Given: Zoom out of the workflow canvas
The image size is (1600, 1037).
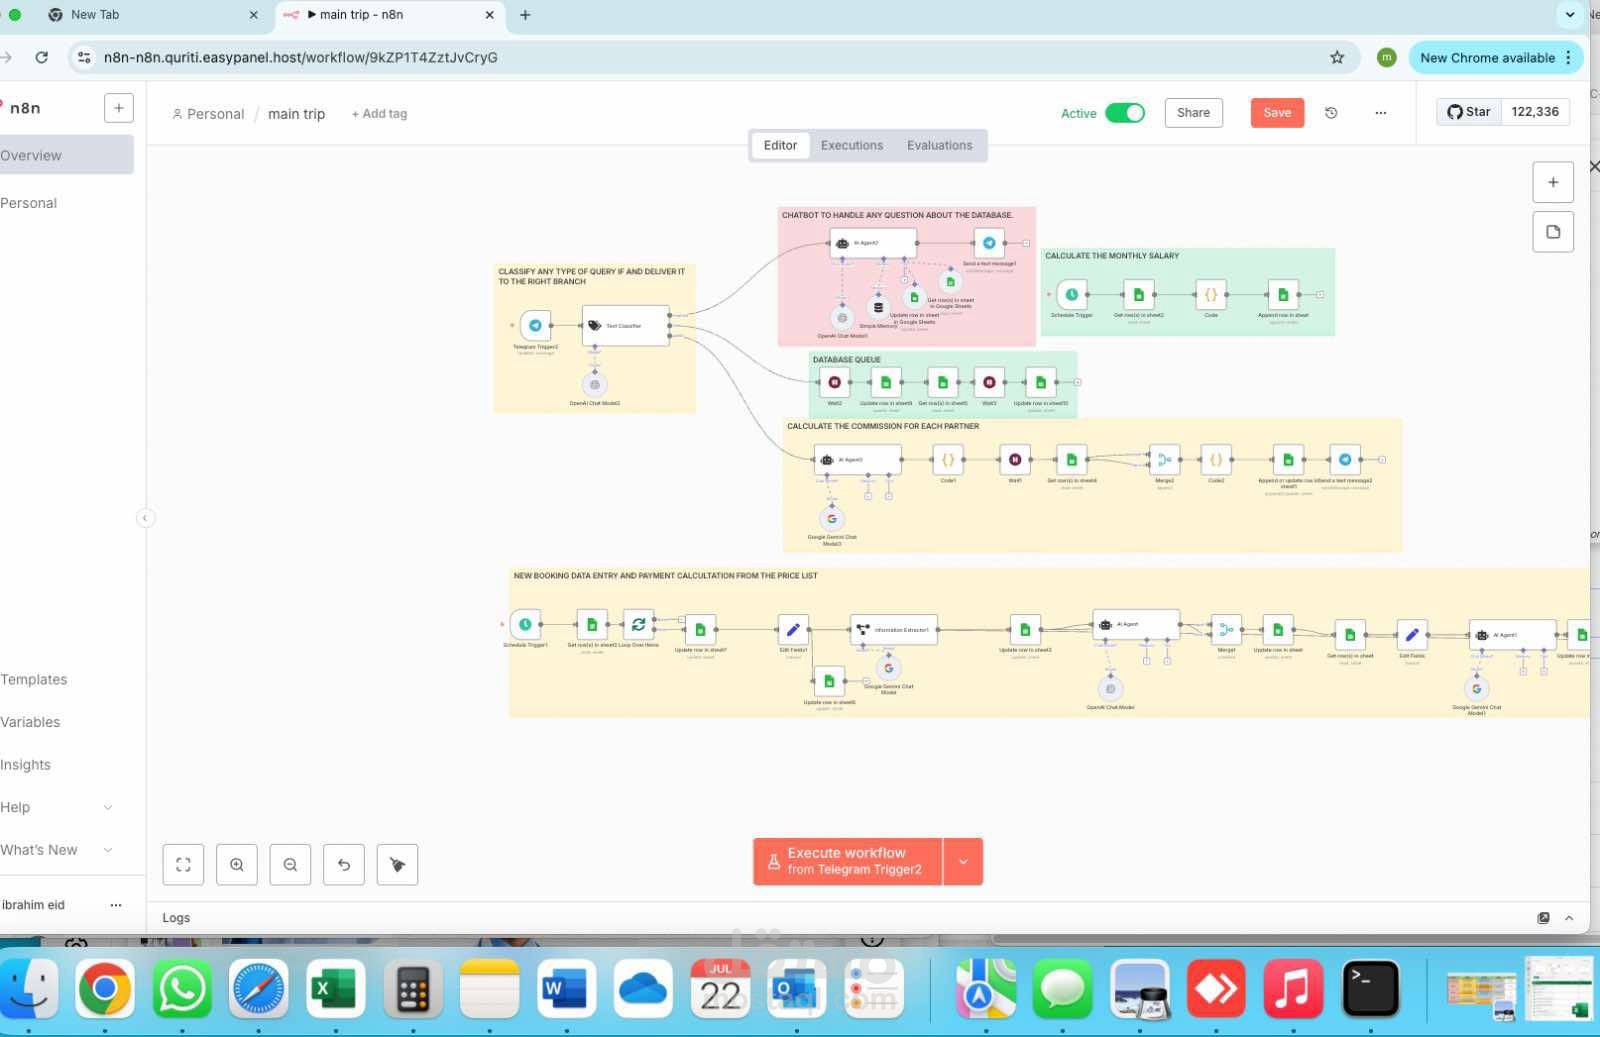Looking at the screenshot, I should pos(290,865).
